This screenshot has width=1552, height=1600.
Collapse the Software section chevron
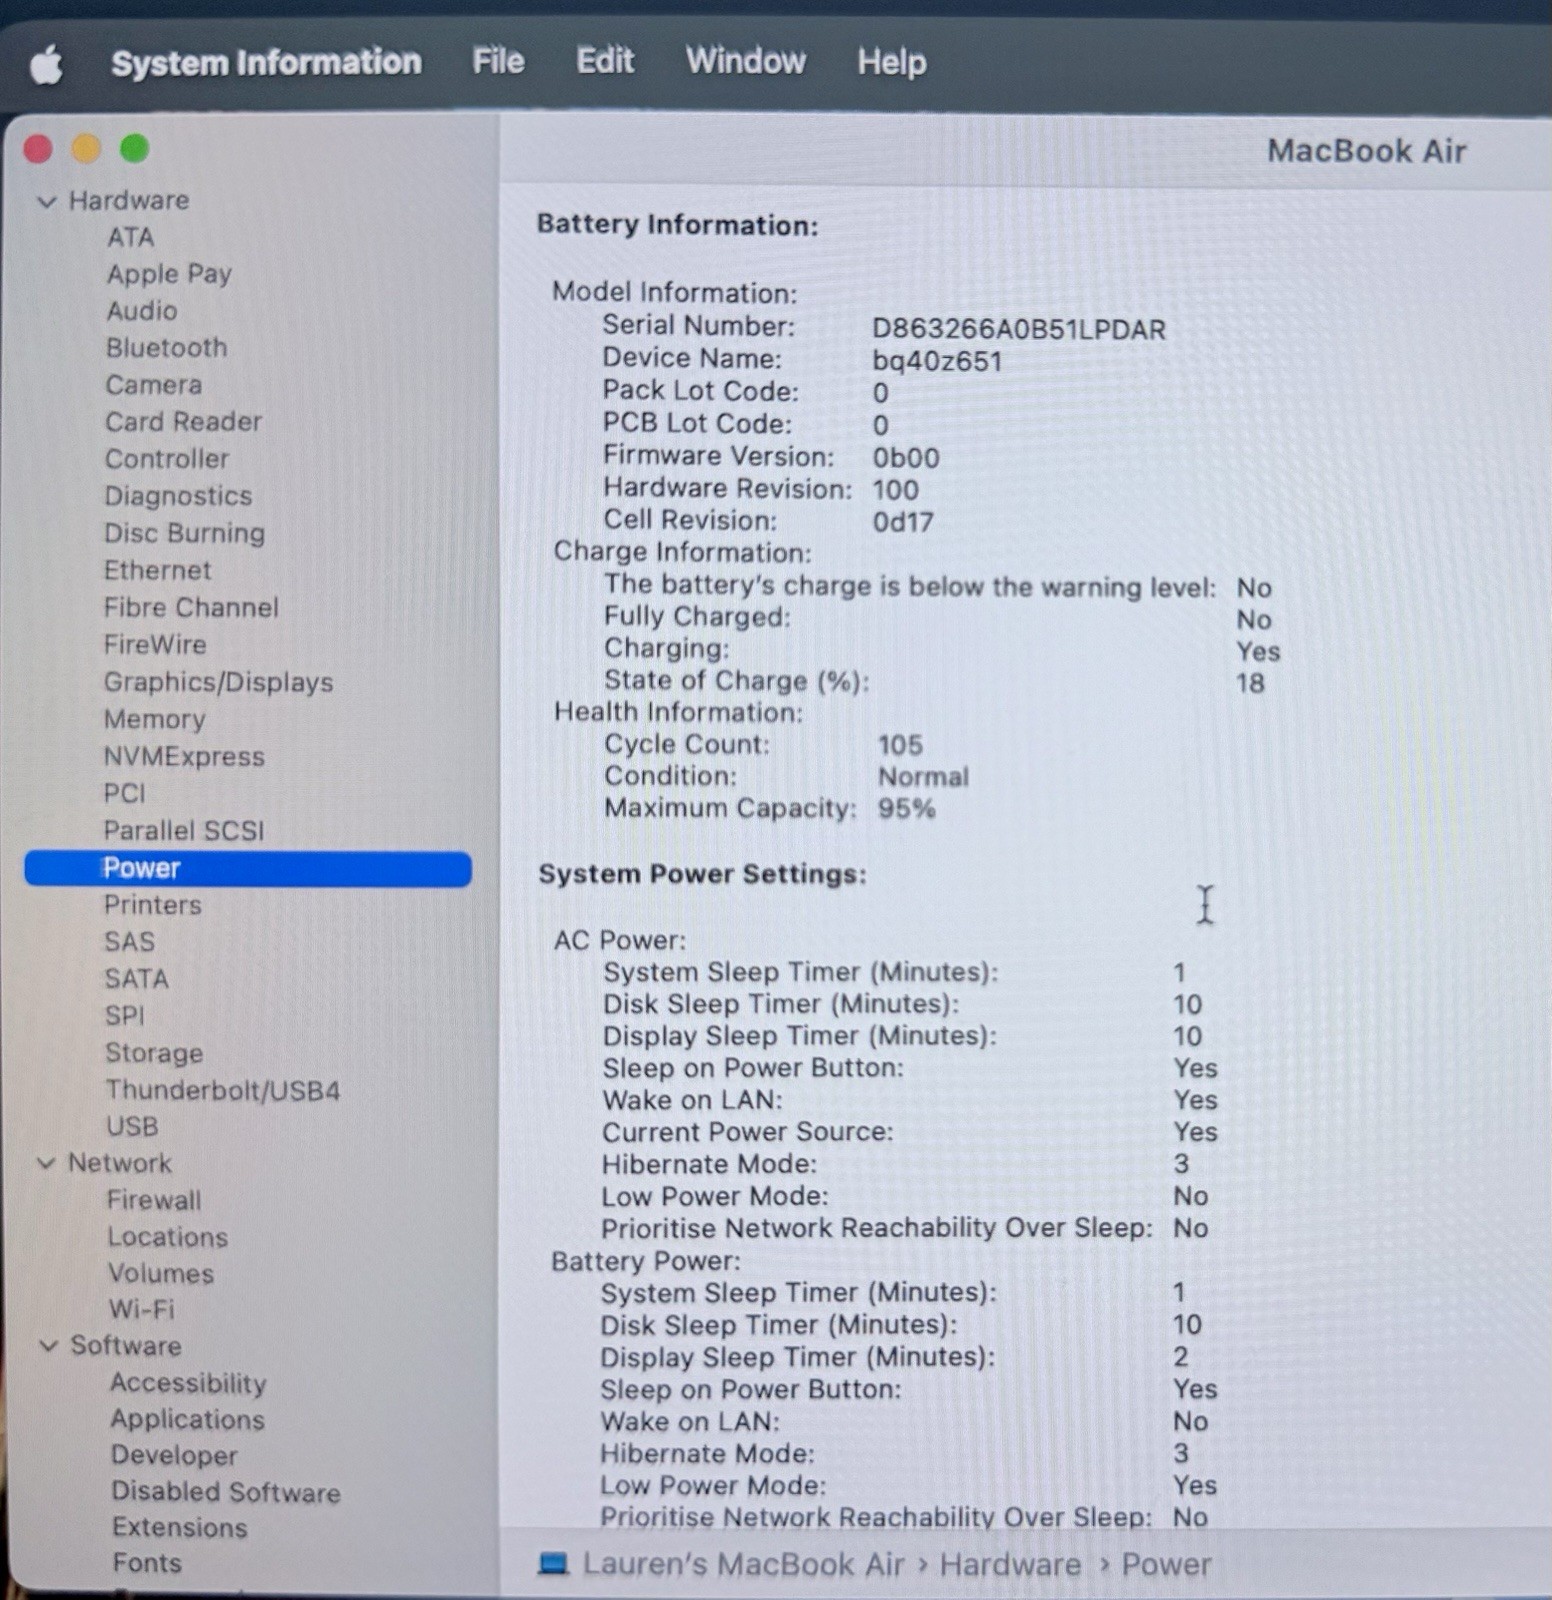point(47,1346)
